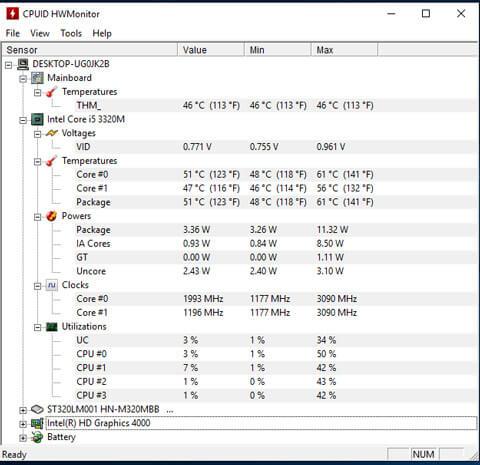Click the 11.32 W max package power

[x=332, y=230]
